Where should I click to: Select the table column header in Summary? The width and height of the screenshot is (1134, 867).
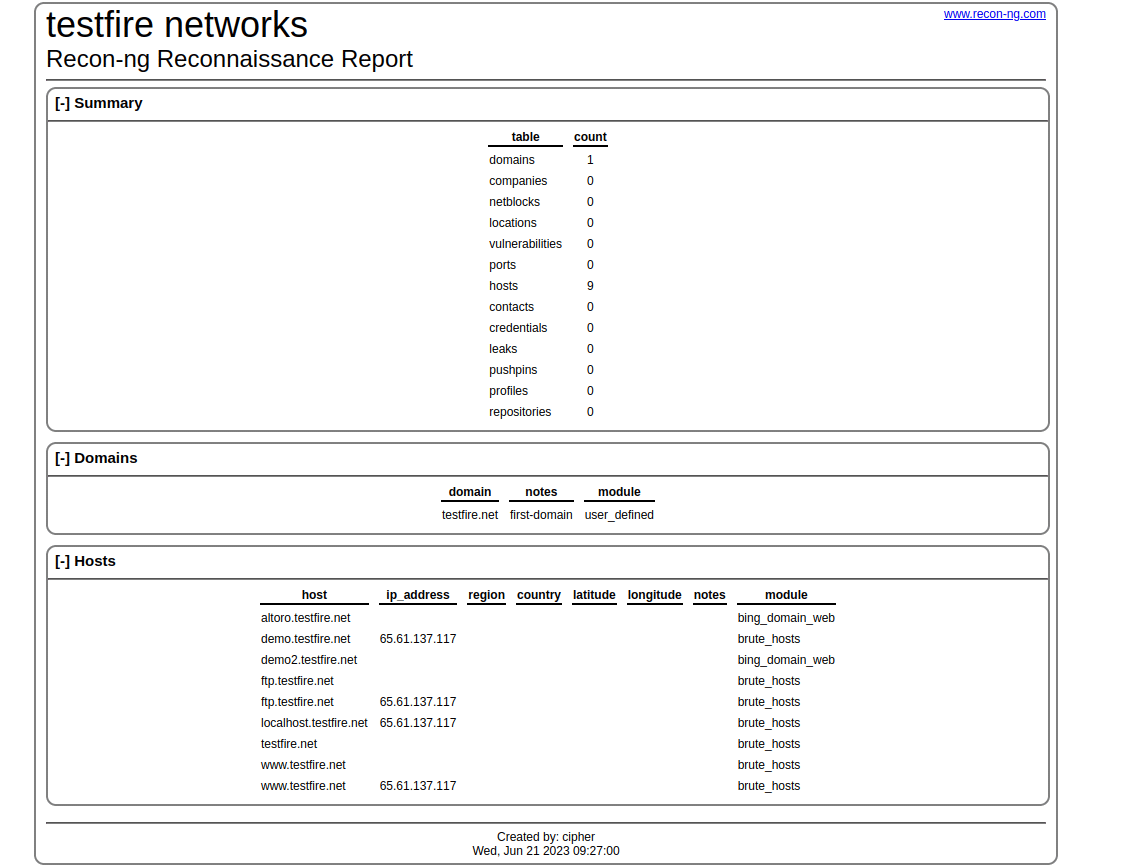(525, 137)
